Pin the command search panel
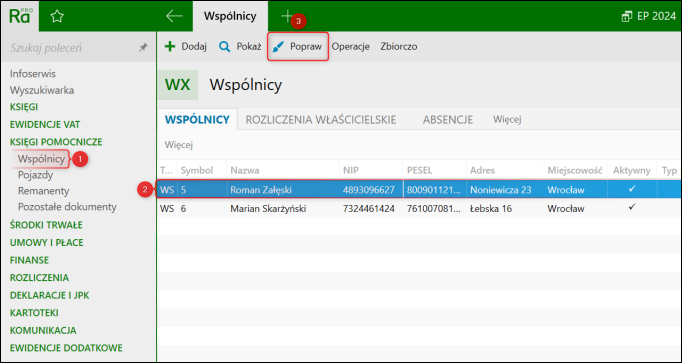 pos(143,48)
